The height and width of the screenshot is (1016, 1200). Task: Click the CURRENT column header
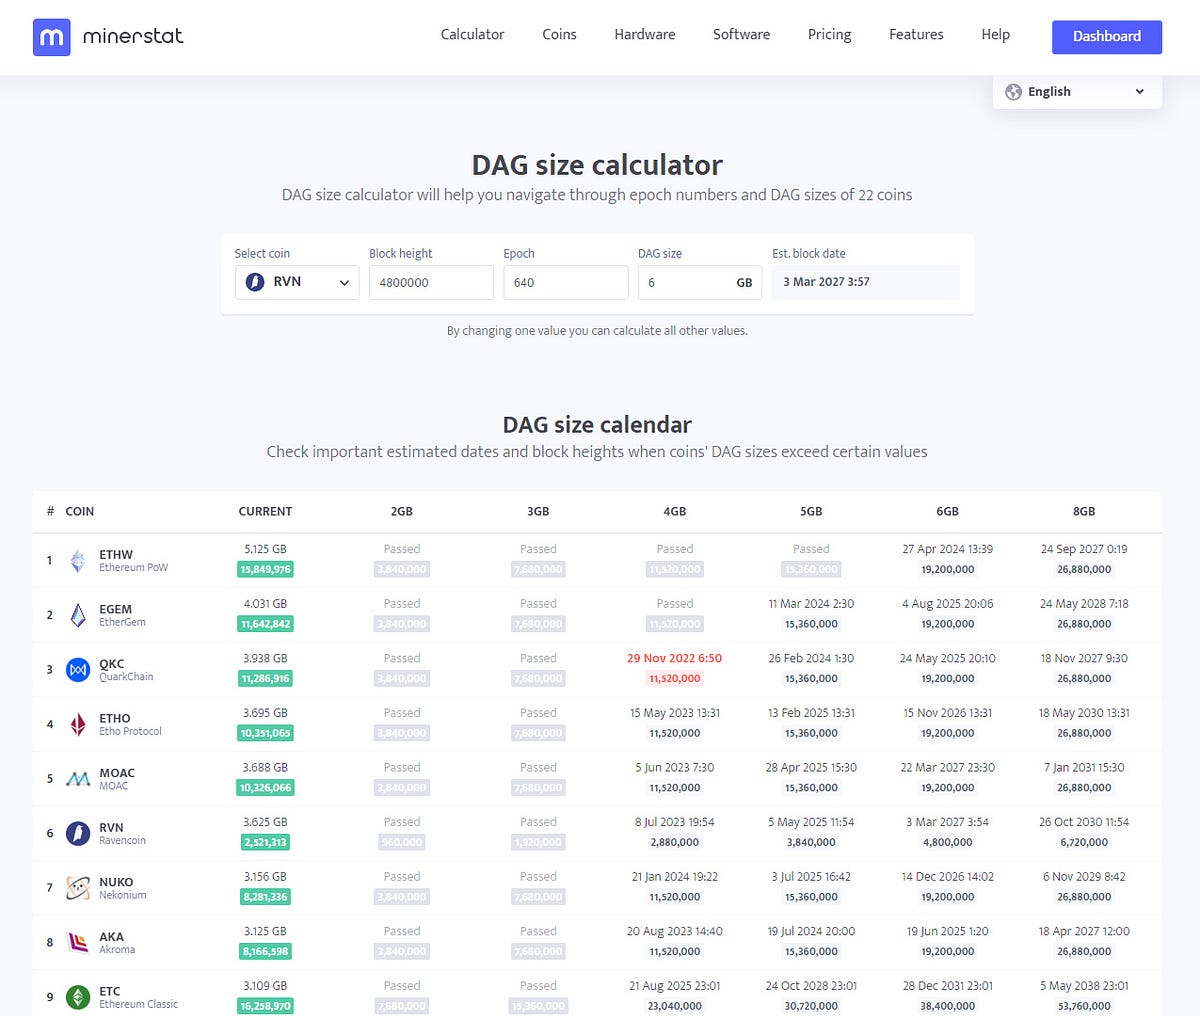point(265,511)
